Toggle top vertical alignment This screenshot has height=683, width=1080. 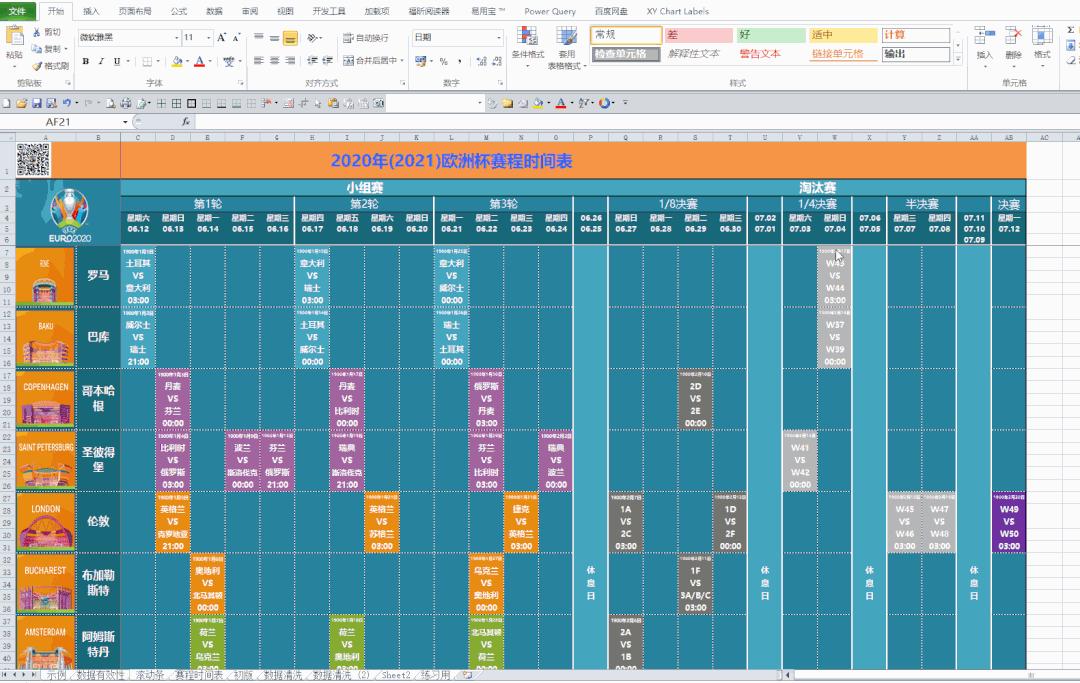coord(258,38)
